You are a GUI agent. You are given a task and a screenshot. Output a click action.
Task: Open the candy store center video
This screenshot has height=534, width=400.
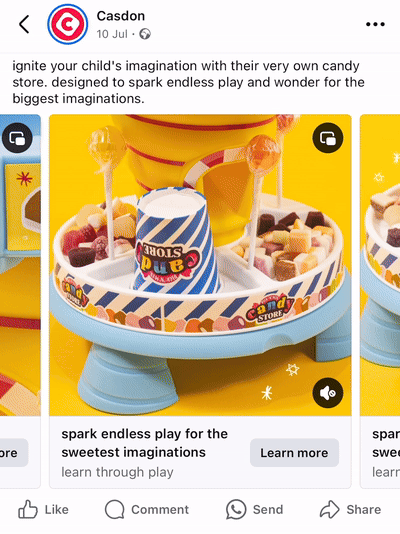[200, 265]
